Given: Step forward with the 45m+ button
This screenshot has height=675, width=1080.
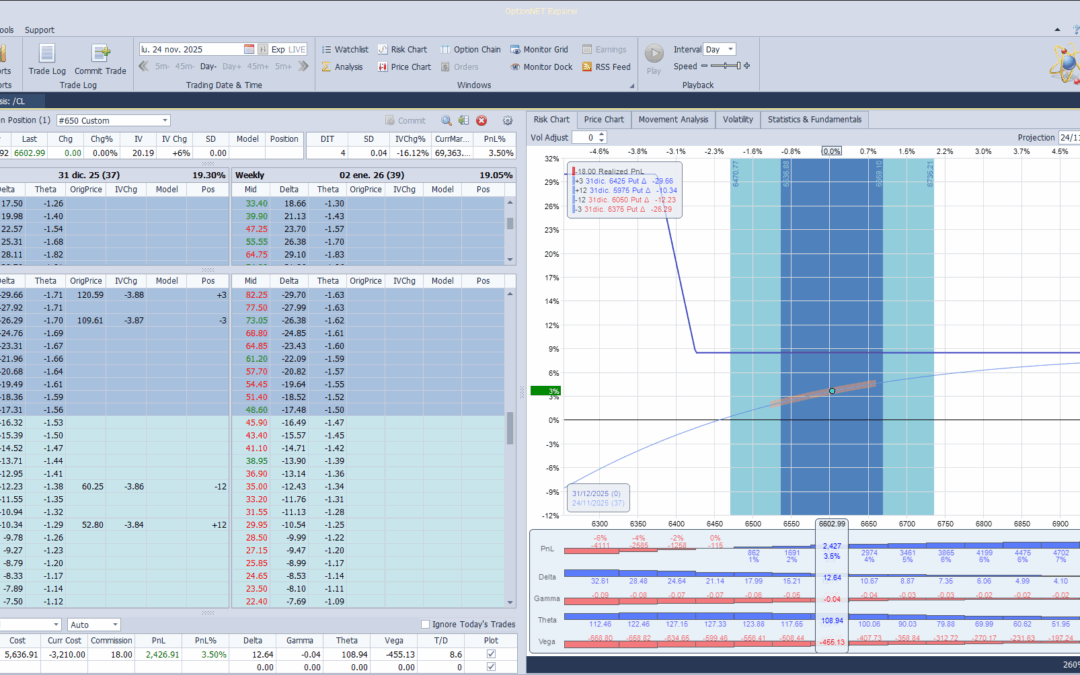Looking at the screenshot, I should pos(258,67).
